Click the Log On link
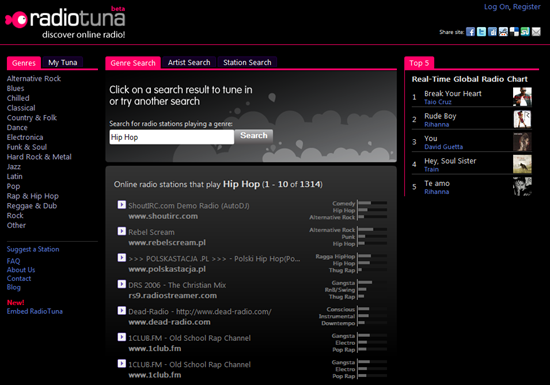This screenshot has height=385, width=550. tap(497, 7)
